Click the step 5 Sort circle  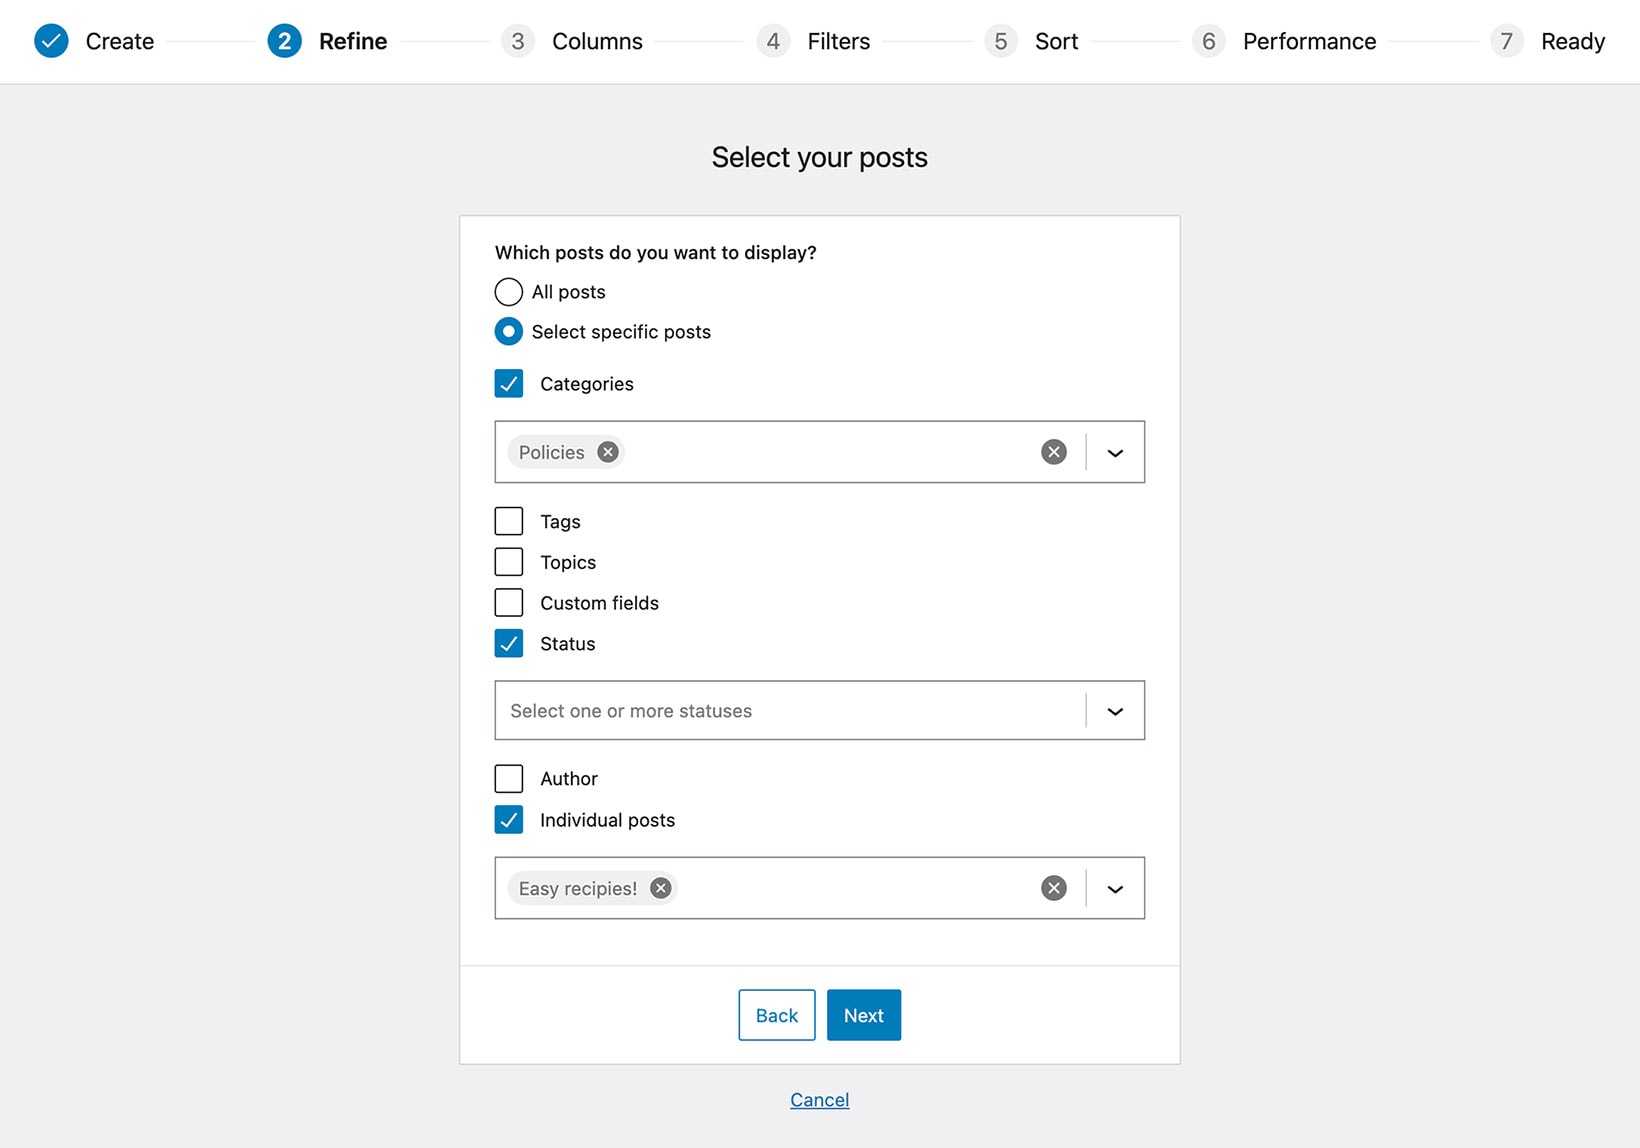pyautogui.click(x=1000, y=41)
